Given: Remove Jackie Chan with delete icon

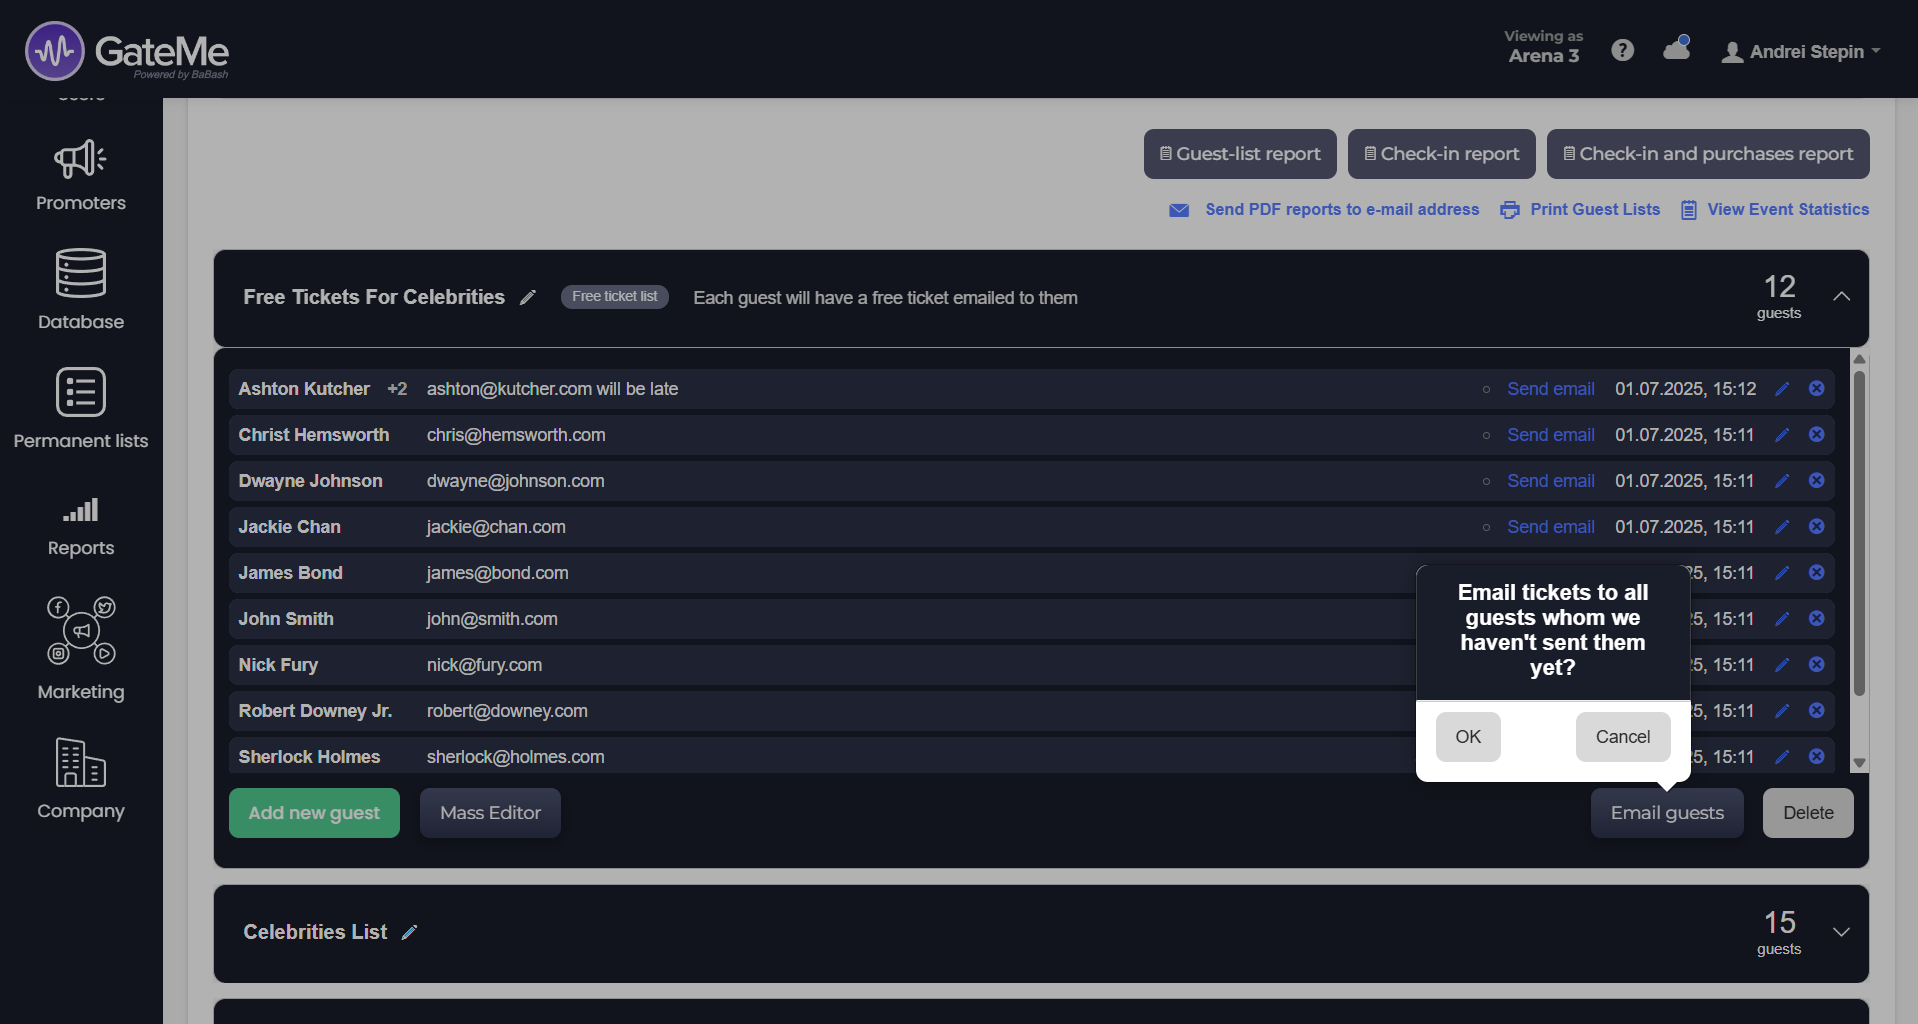Looking at the screenshot, I should pos(1816,527).
